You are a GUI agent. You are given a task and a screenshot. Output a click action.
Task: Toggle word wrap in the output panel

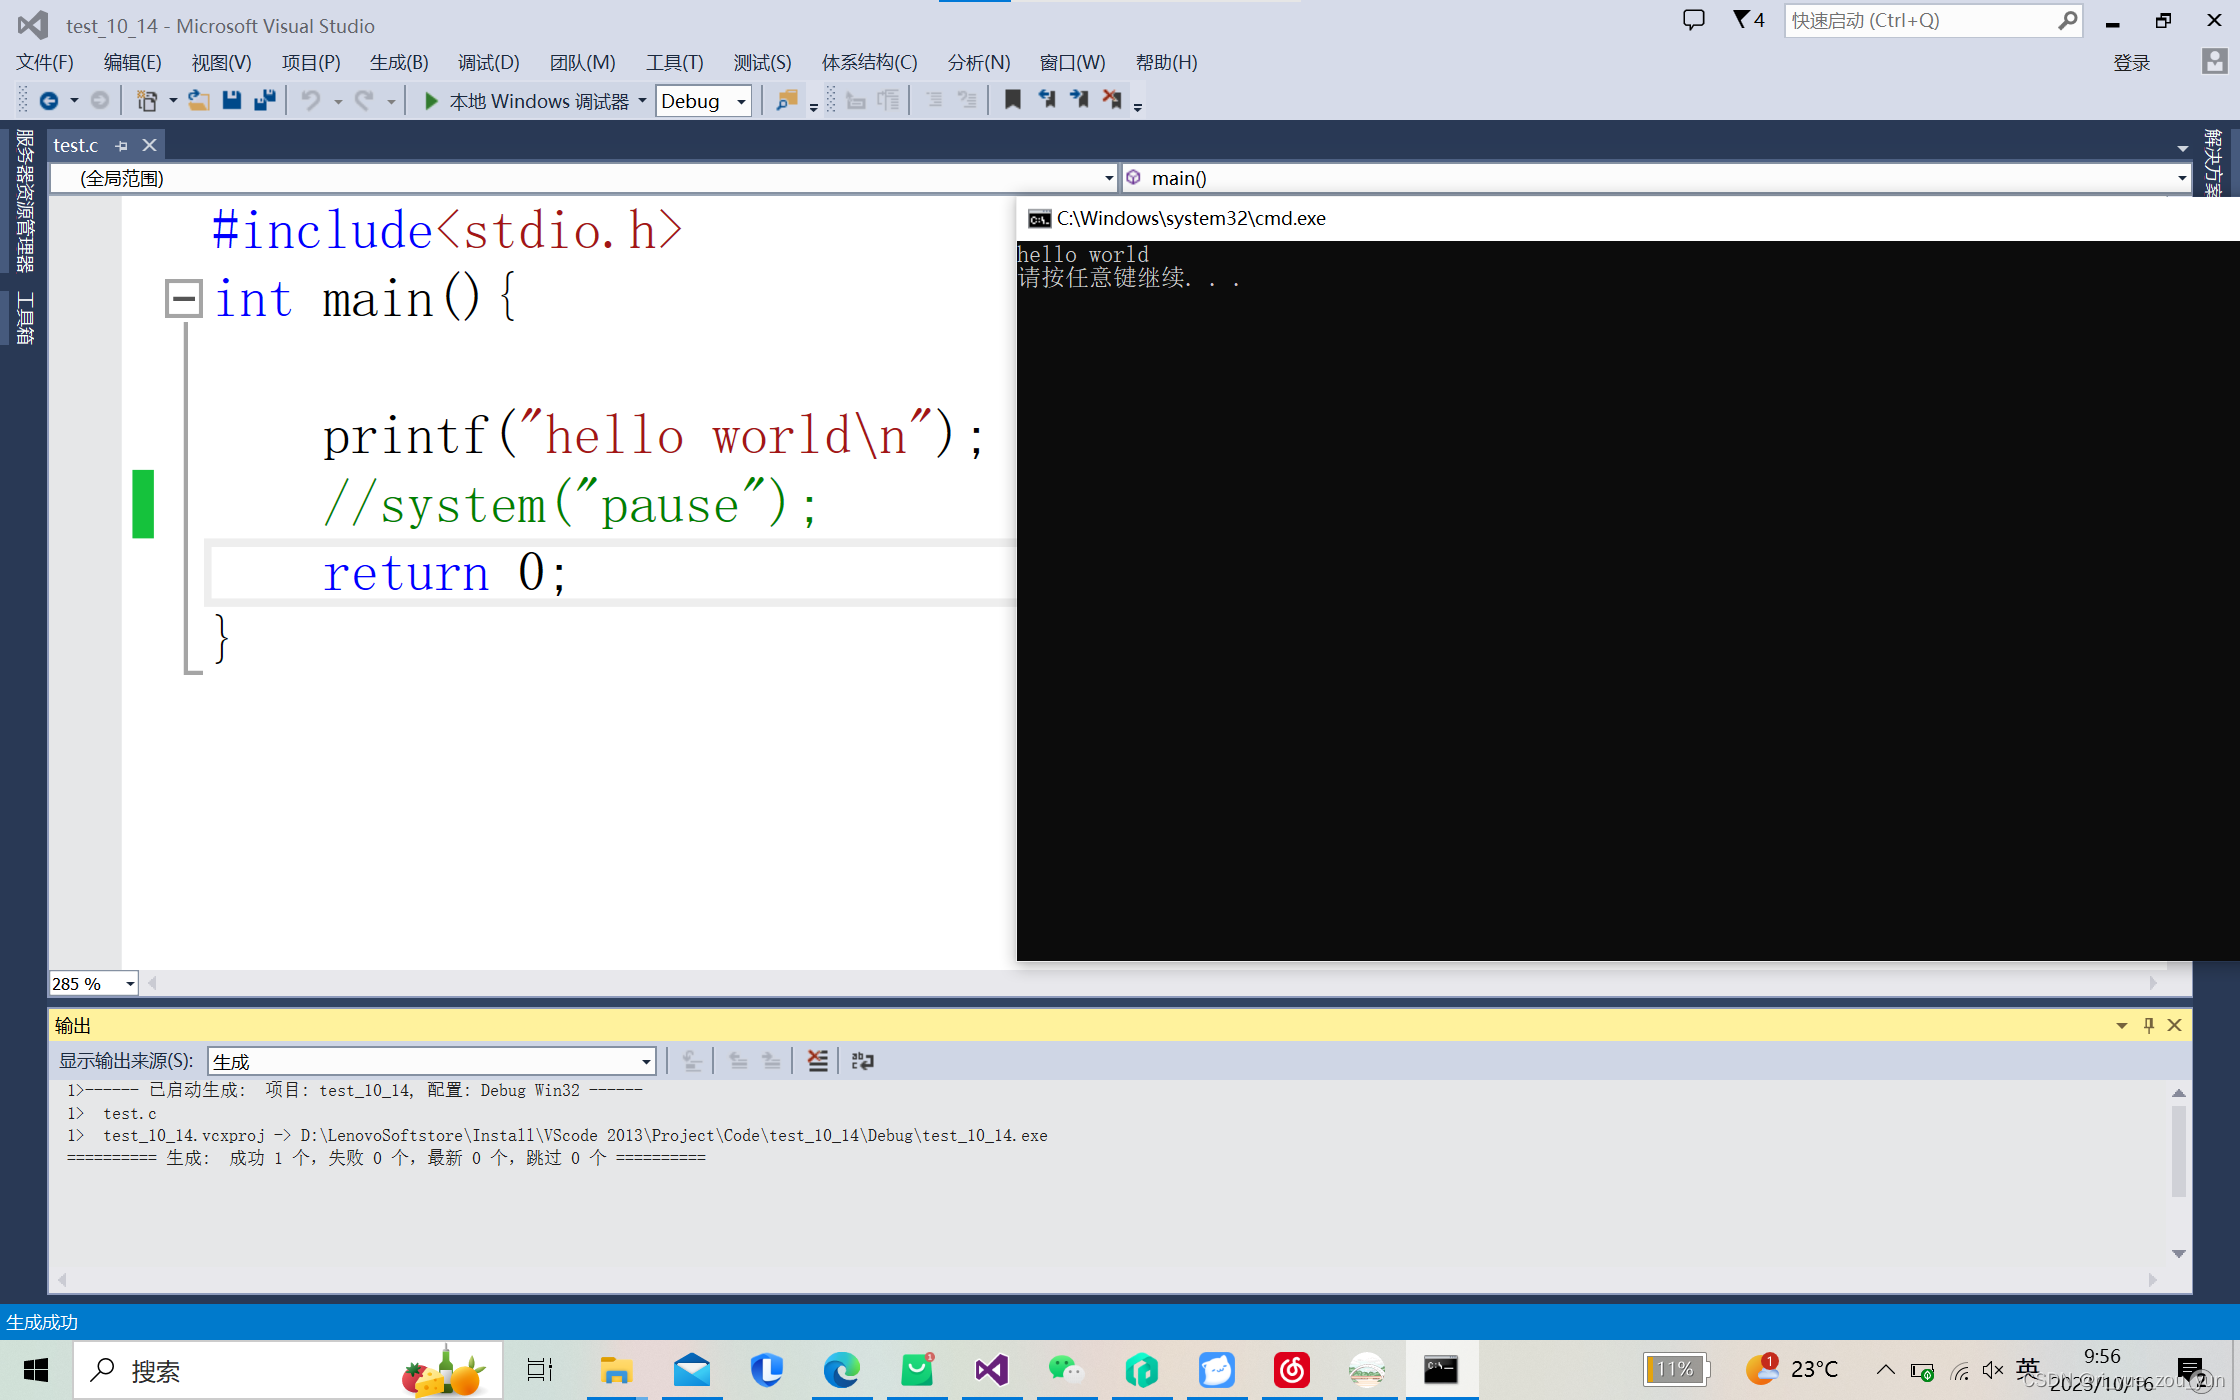[x=862, y=1061]
